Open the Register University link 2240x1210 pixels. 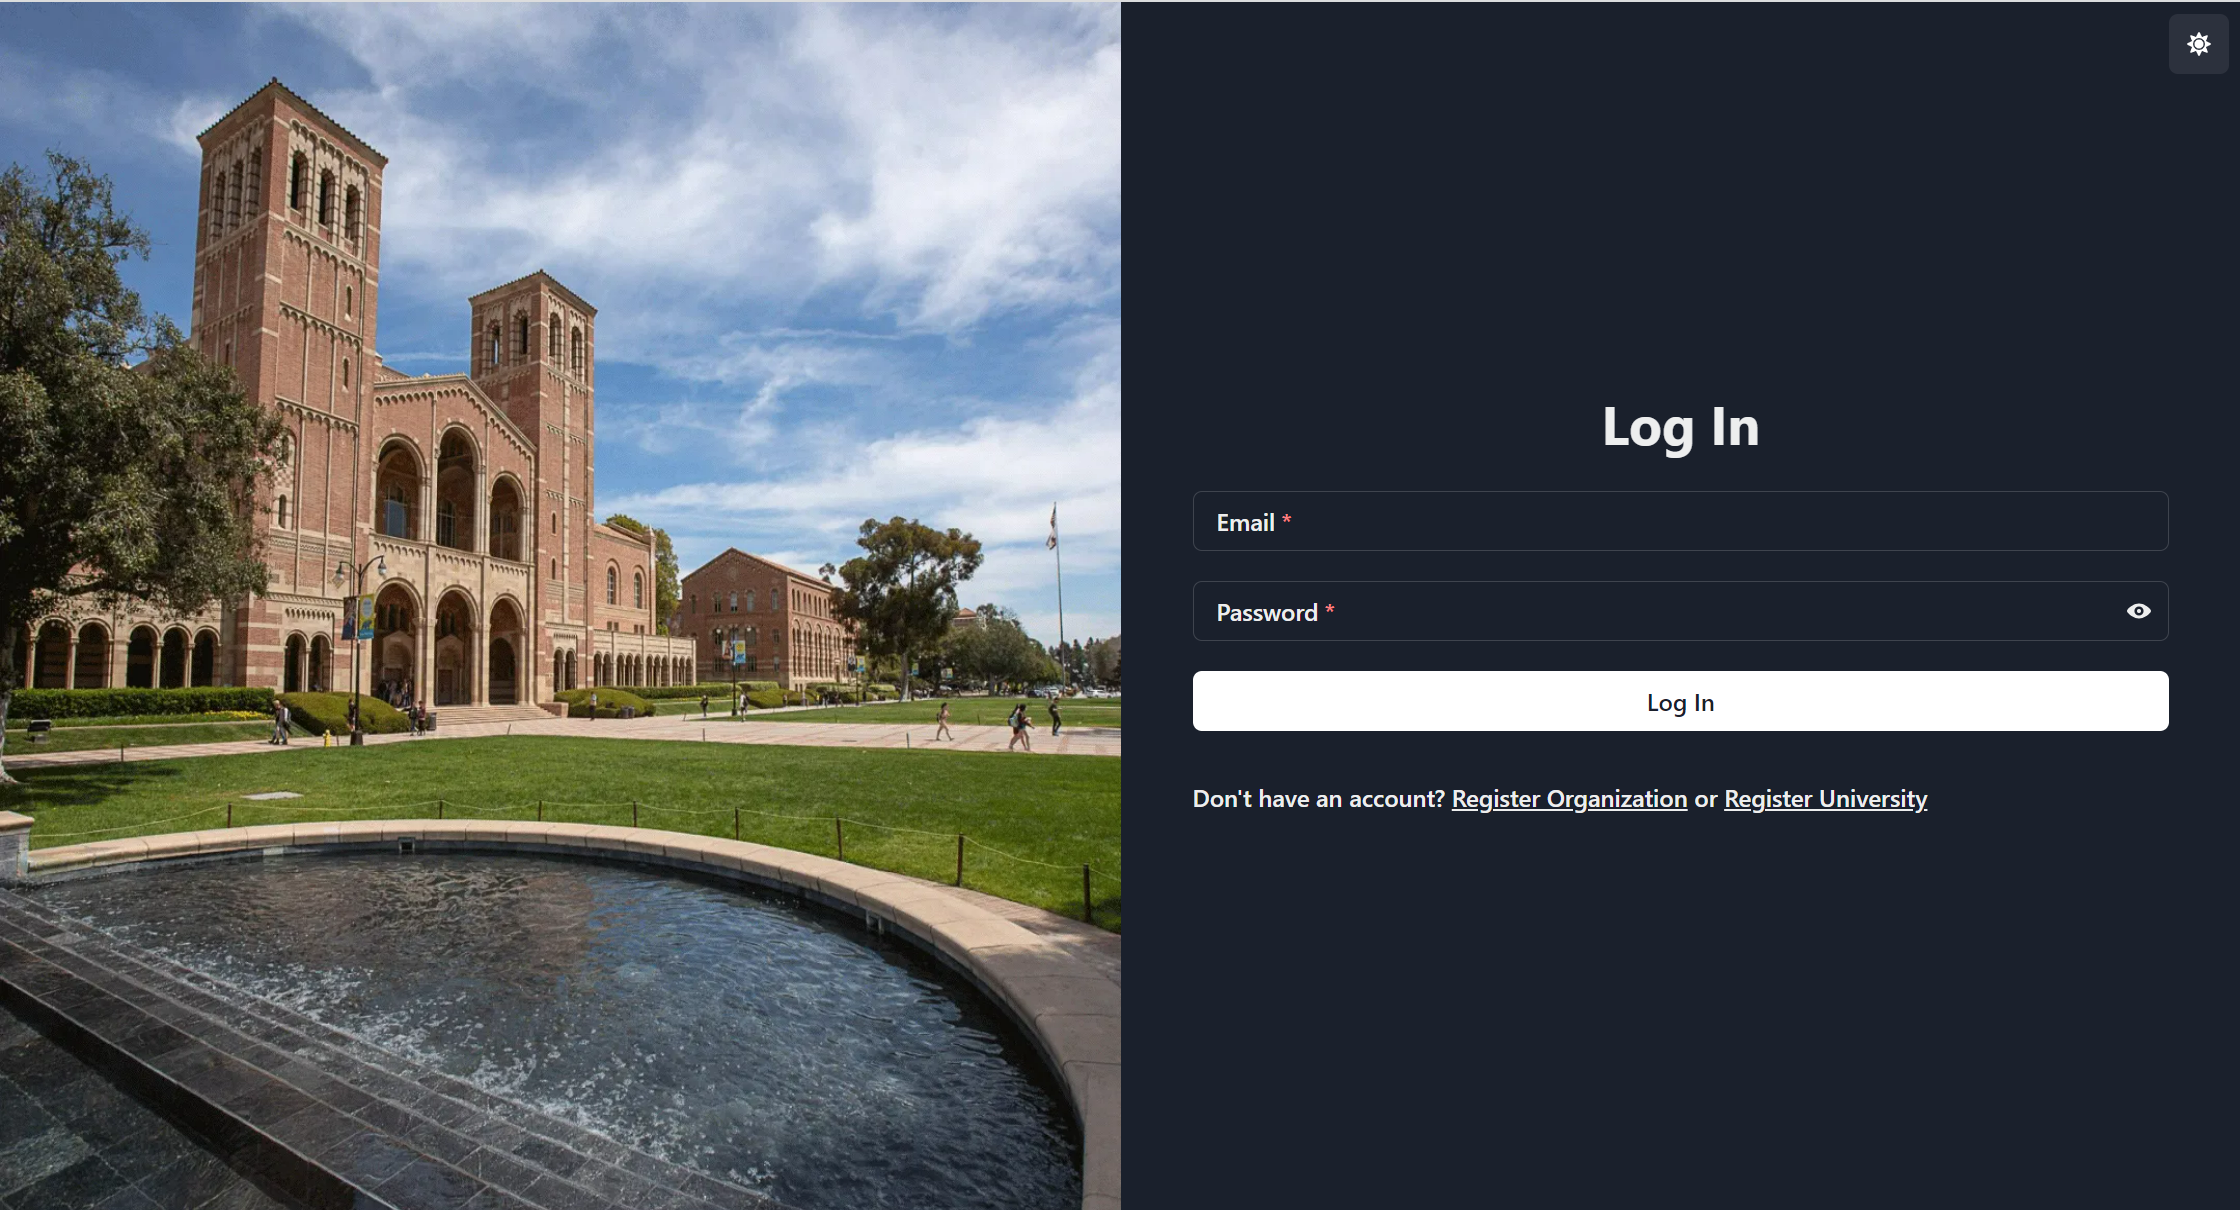[1825, 799]
